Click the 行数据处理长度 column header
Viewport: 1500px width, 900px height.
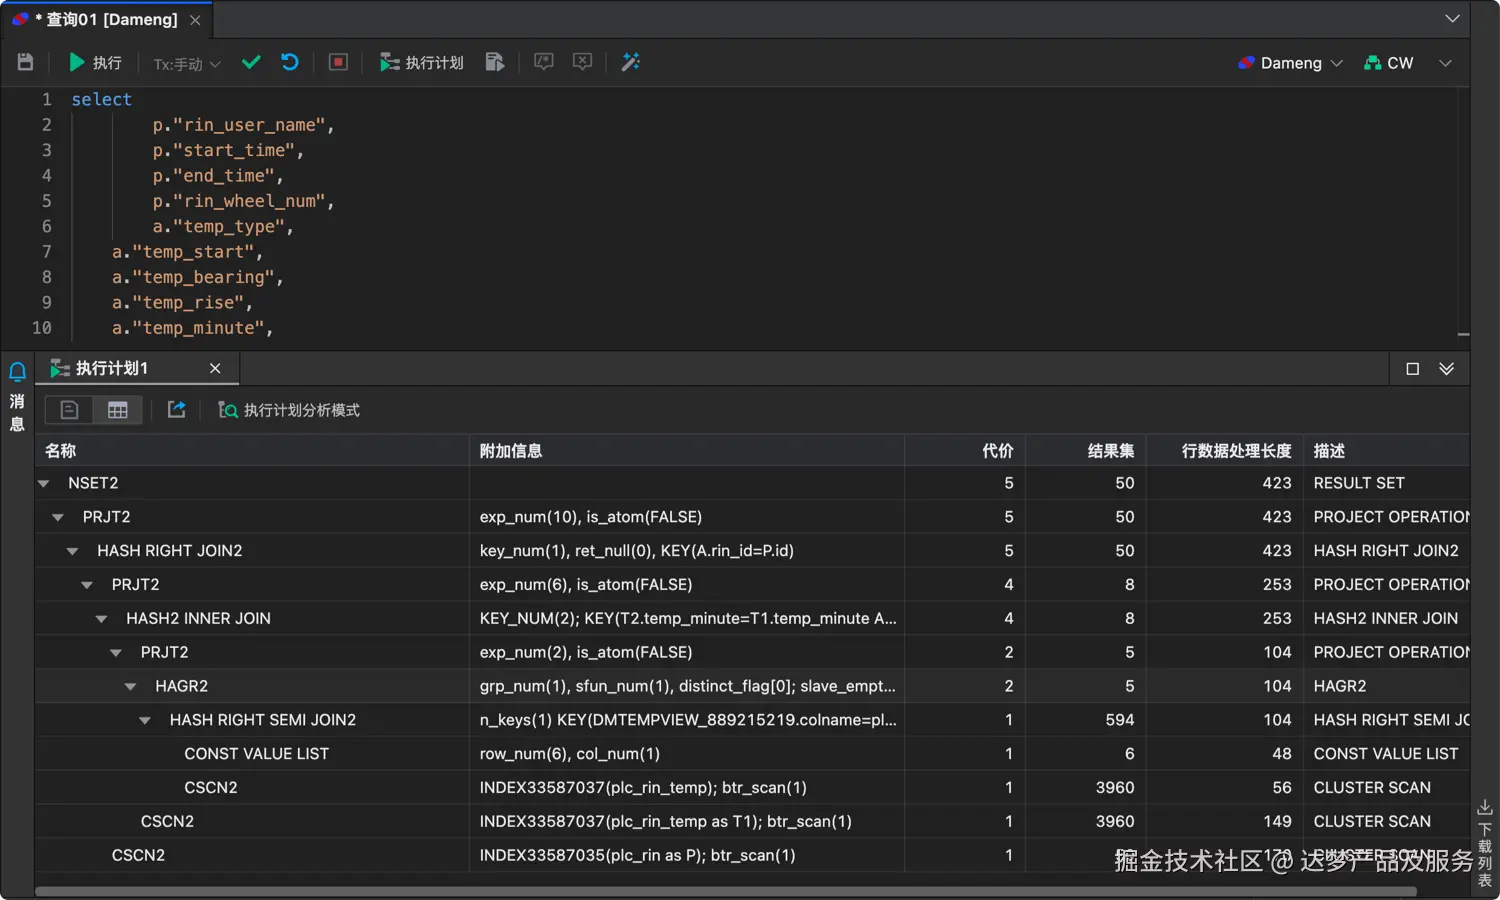[1224, 450]
